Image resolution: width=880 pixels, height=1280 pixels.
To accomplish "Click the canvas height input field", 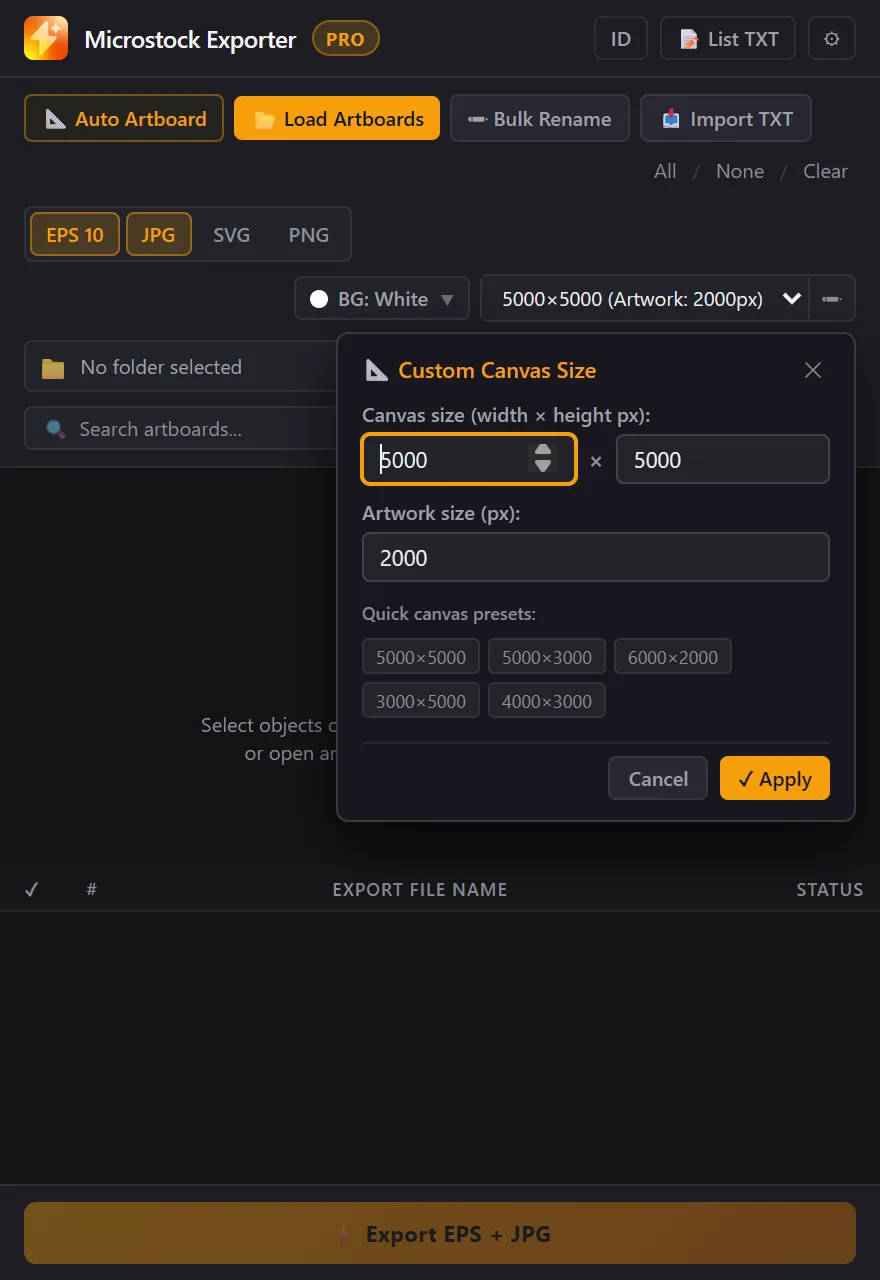I will (x=723, y=460).
